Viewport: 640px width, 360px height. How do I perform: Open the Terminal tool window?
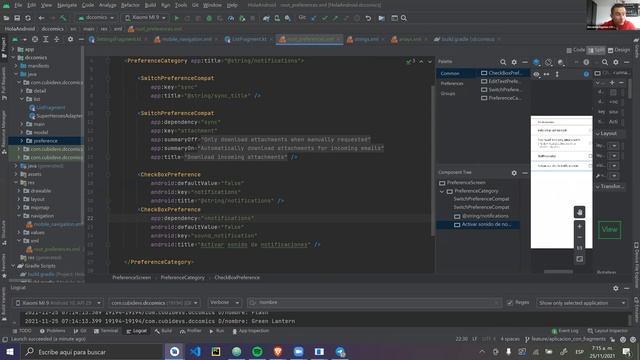(106, 331)
